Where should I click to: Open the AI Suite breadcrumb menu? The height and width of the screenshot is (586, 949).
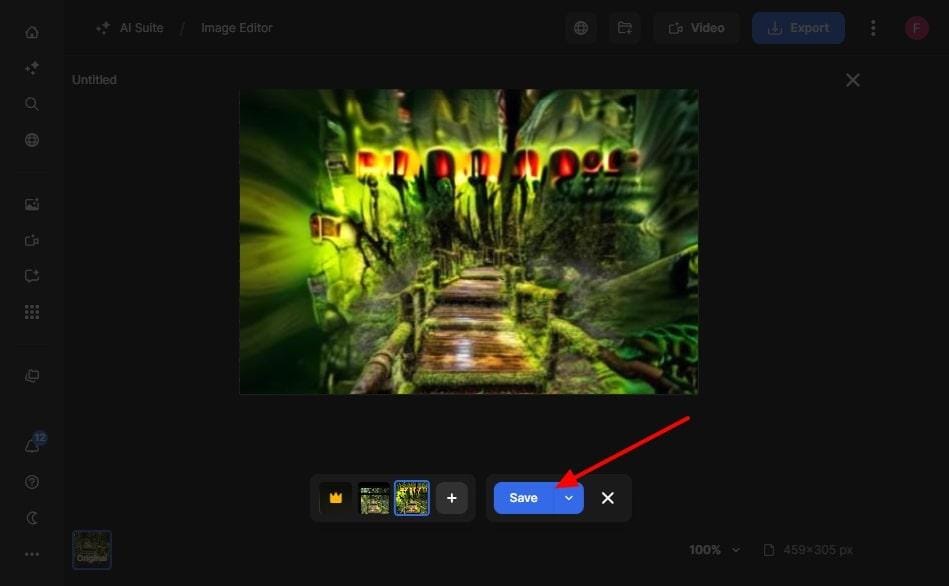click(x=139, y=27)
